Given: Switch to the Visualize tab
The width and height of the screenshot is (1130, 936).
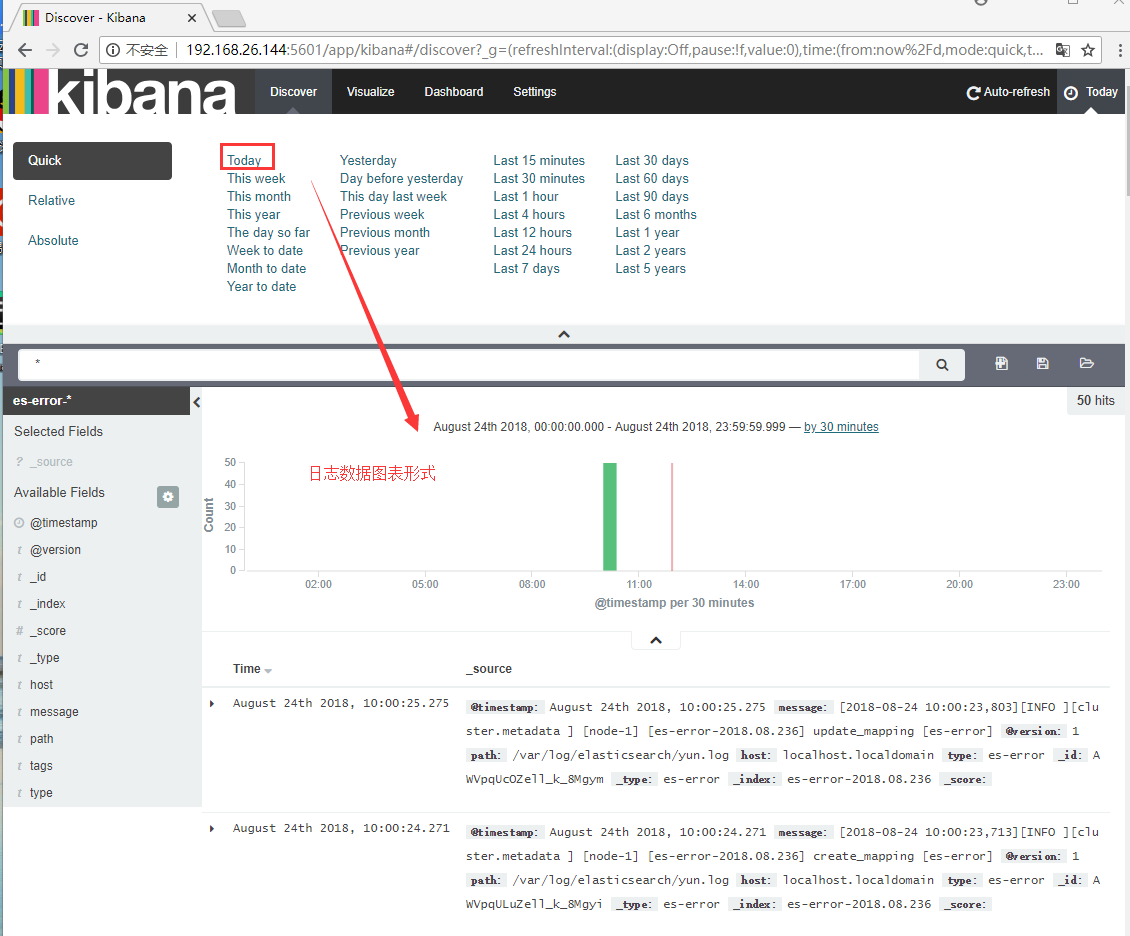Looking at the screenshot, I should pos(370,91).
